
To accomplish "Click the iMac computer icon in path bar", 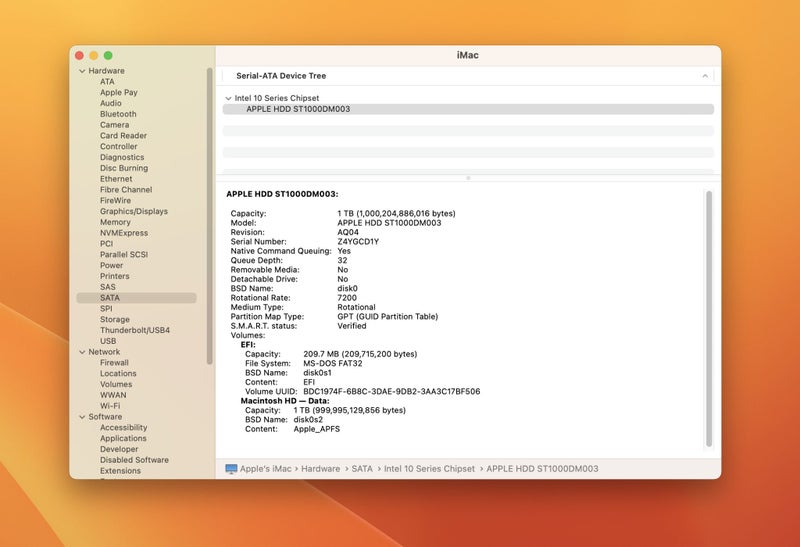I will coord(231,469).
